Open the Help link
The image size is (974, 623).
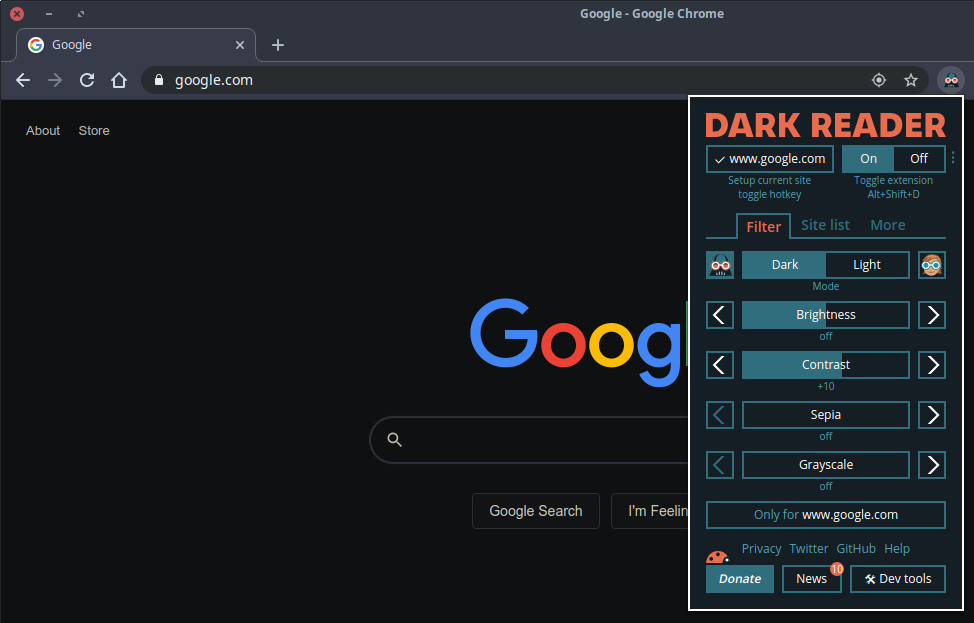897,549
